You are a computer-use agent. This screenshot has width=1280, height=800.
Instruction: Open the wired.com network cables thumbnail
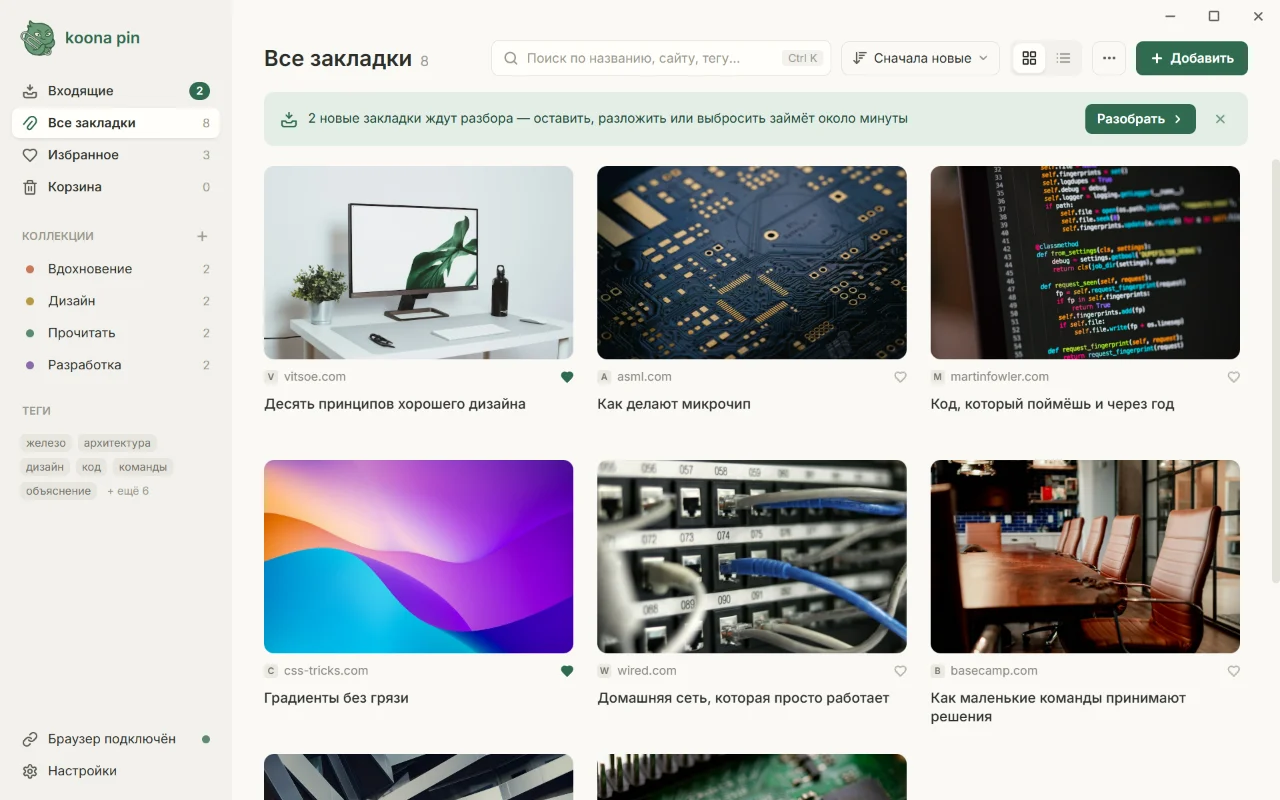click(x=752, y=556)
